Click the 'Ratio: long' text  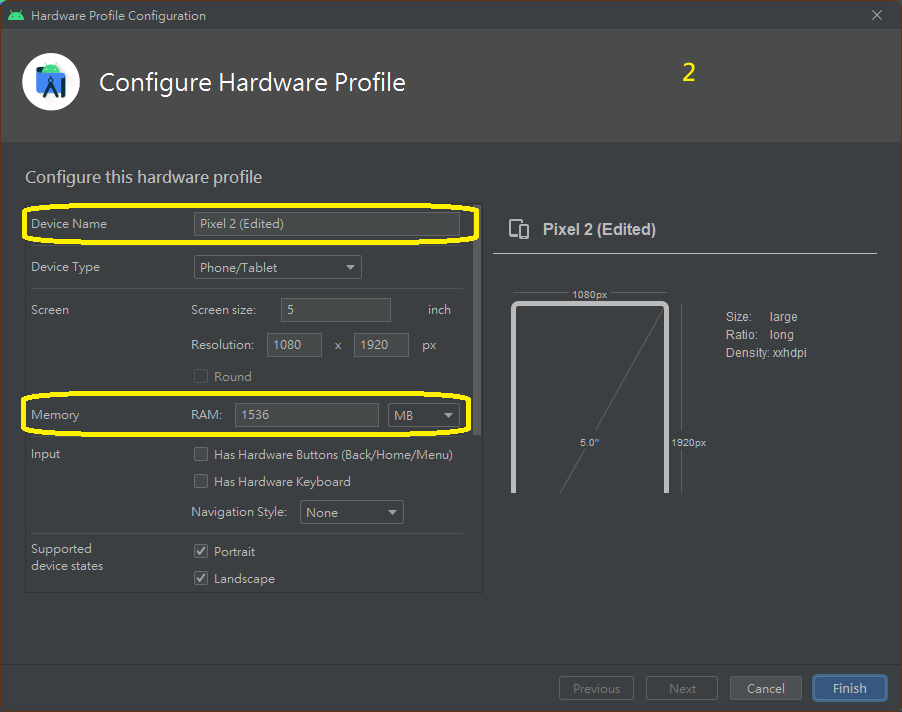coord(760,335)
